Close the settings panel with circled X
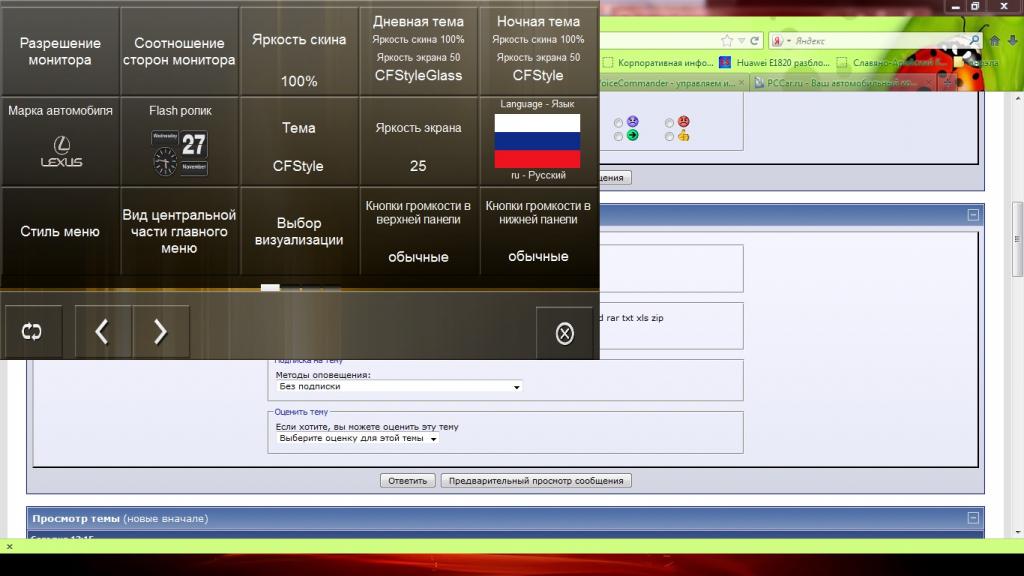Viewport: 1024px width, 576px height. click(564, 333)
